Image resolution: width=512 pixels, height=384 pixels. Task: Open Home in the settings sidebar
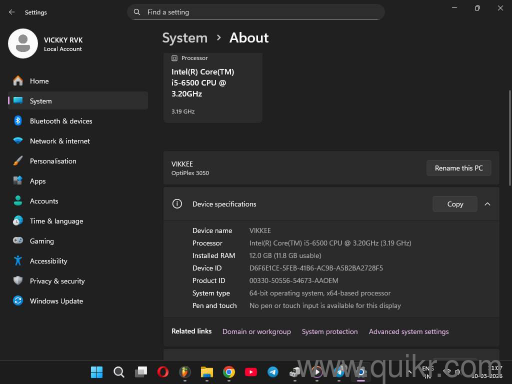78,81
